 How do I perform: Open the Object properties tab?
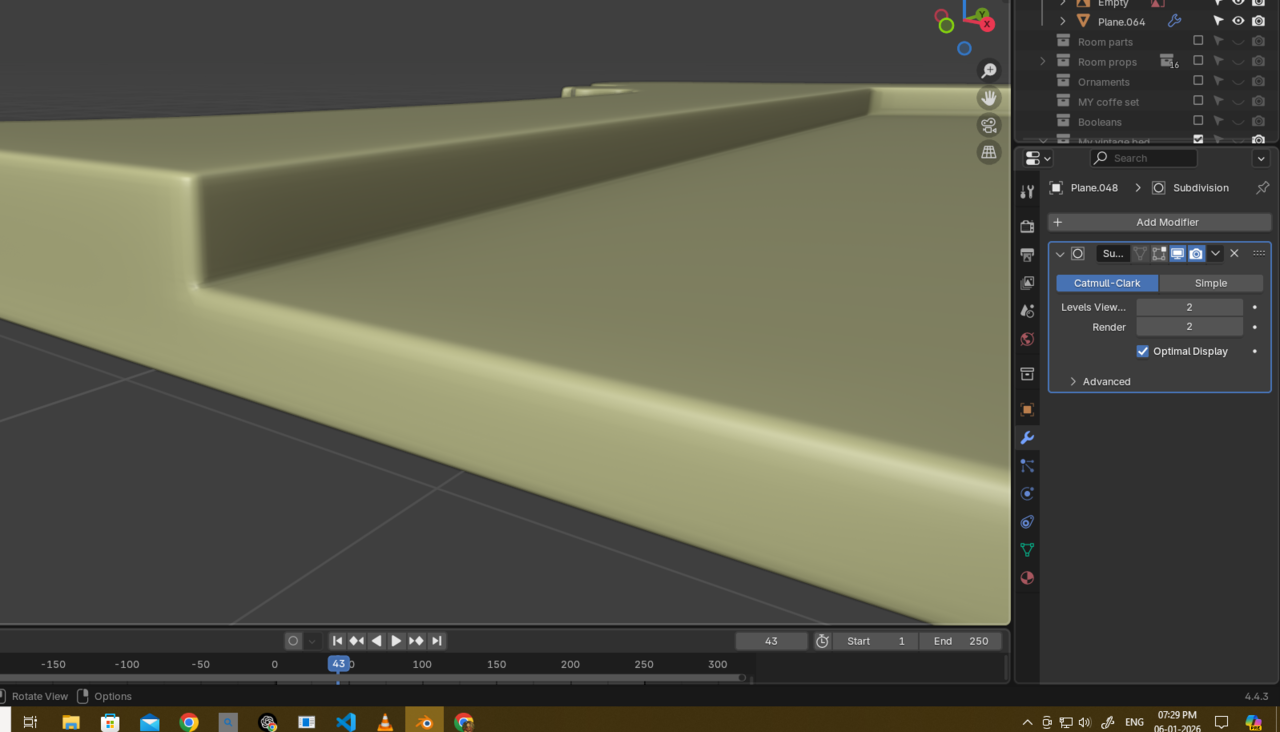1027,409
